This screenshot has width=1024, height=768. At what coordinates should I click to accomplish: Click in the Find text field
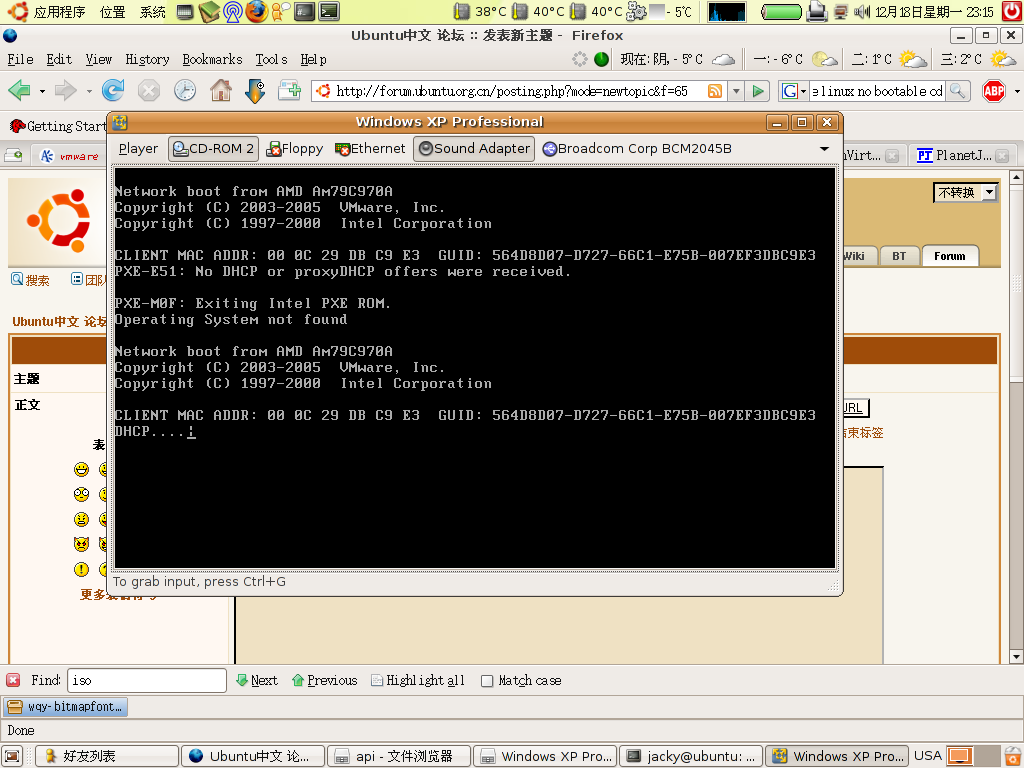point(147,680)
